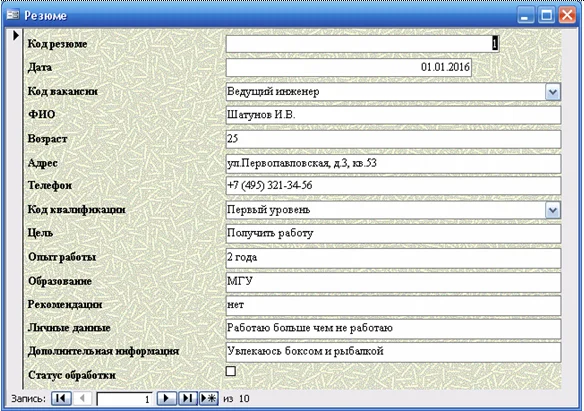584x411 pixels.
Task: Open the Код квалификации dropdown arrow
Action: (x=553, y=210)
